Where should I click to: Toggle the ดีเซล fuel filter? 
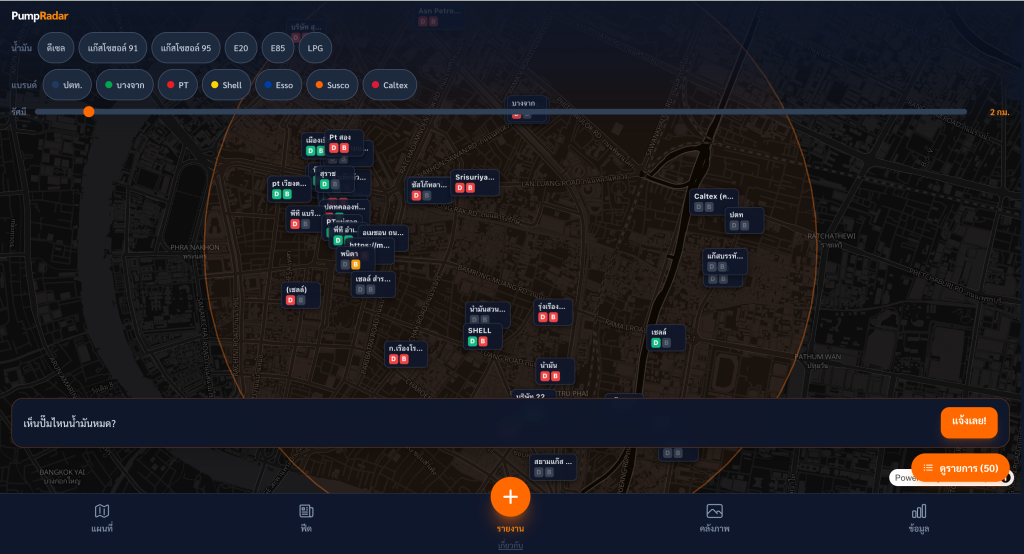[57, 47]
